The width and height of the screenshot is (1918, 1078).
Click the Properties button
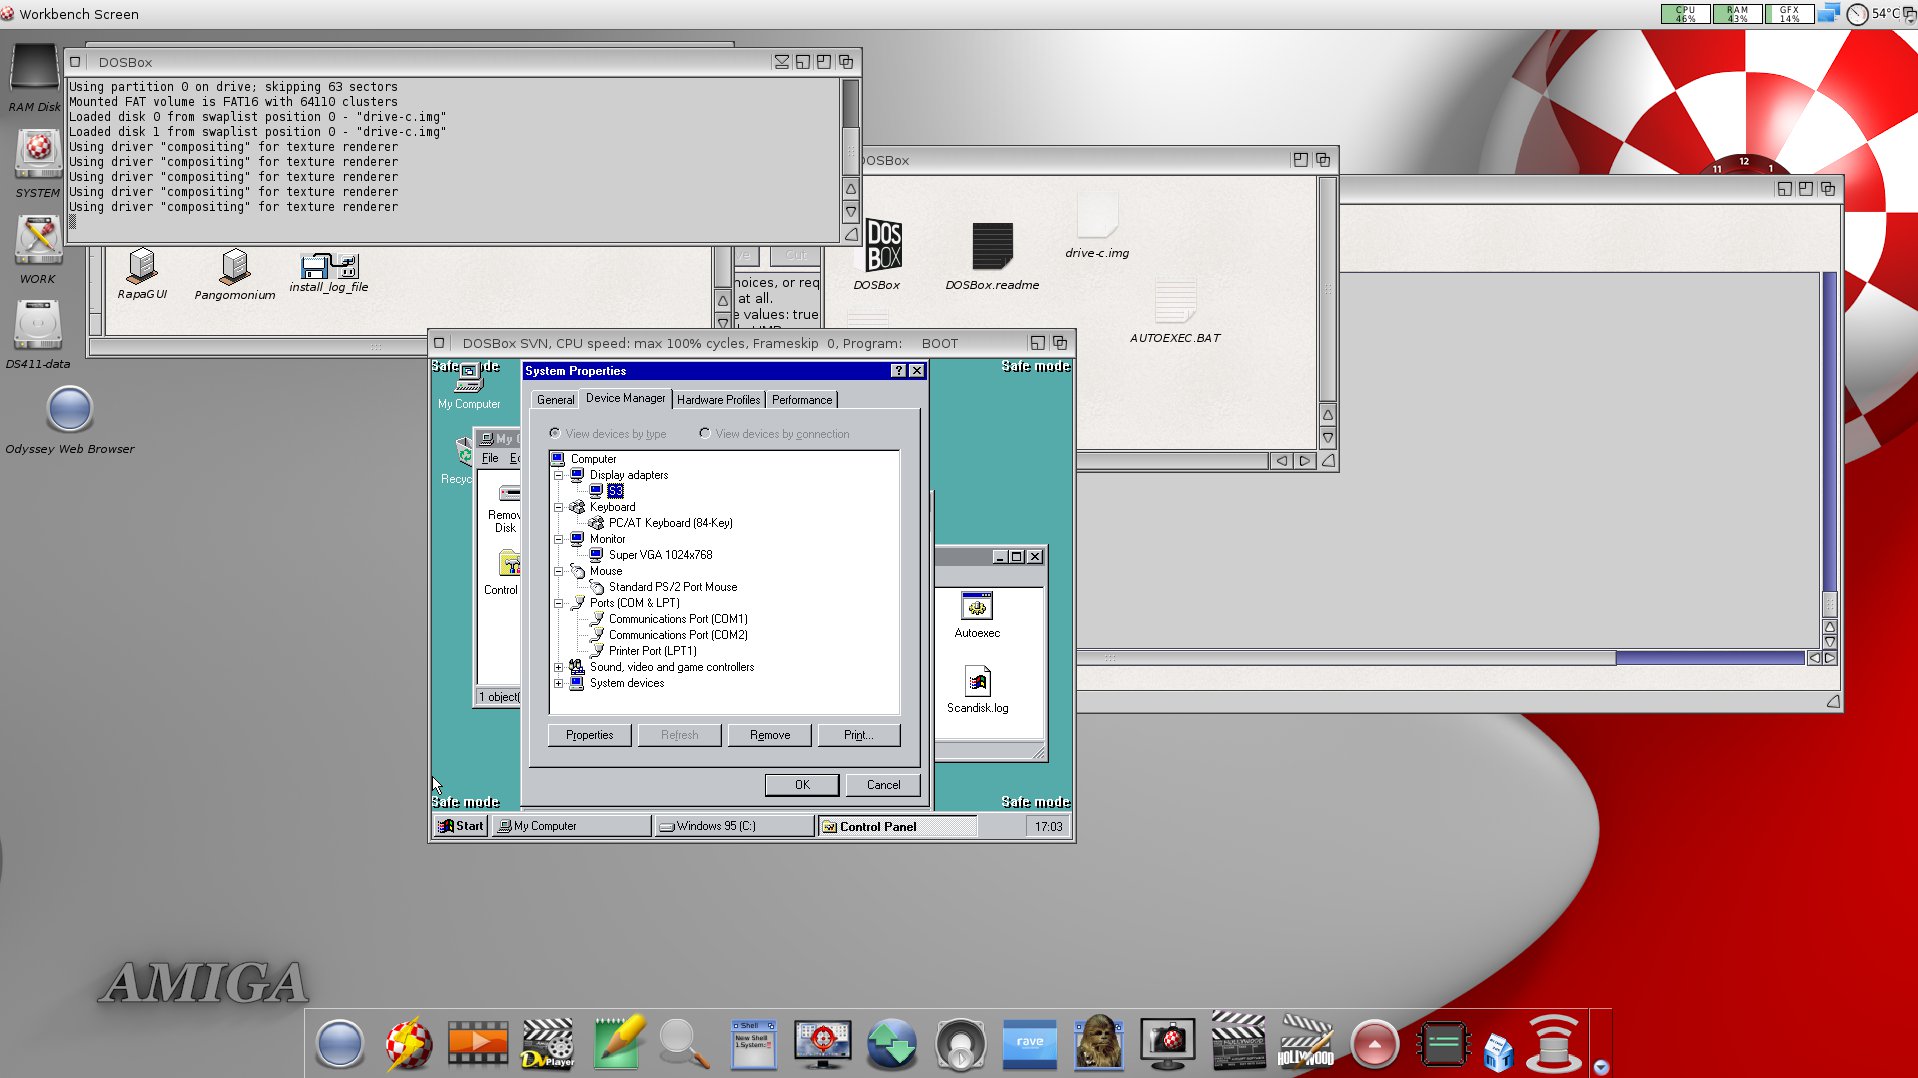[x=589, y=735]
